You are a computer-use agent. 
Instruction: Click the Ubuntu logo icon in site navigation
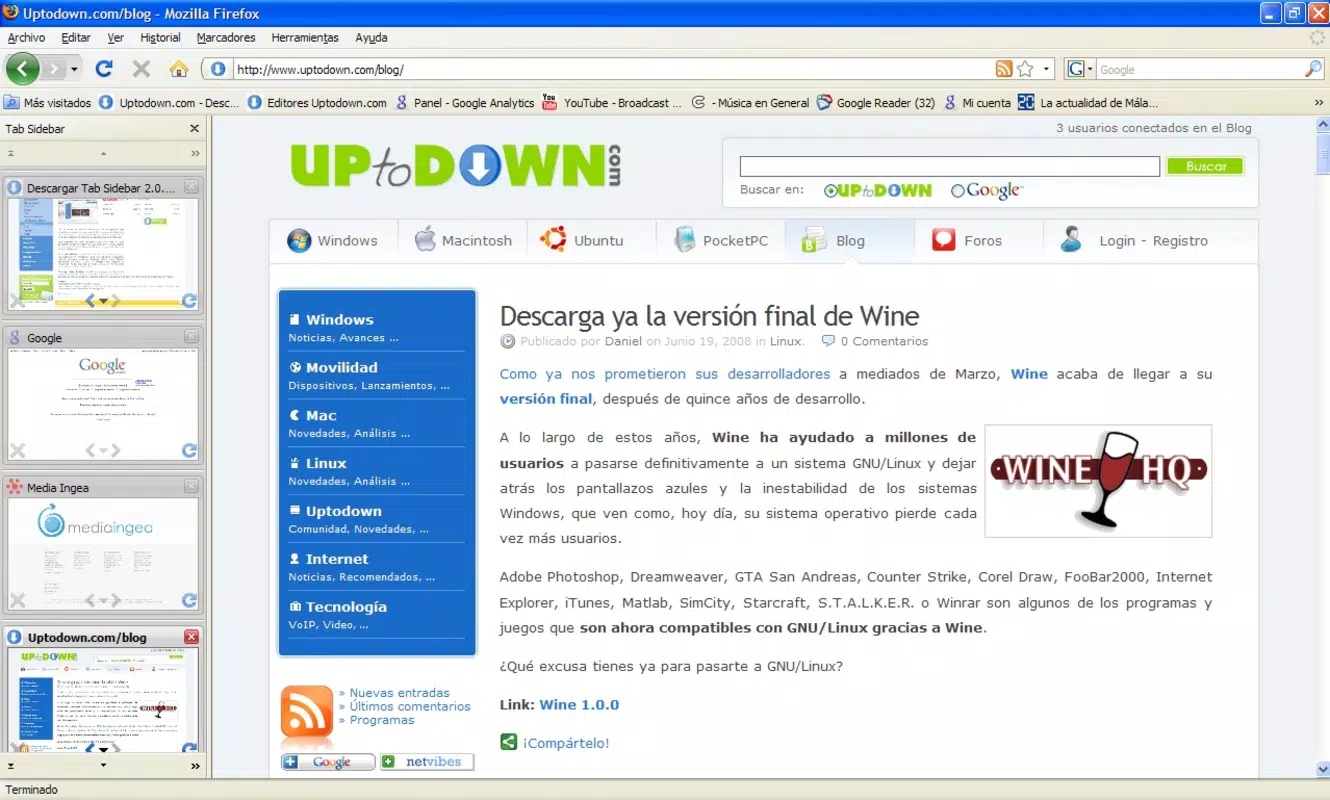553,240
